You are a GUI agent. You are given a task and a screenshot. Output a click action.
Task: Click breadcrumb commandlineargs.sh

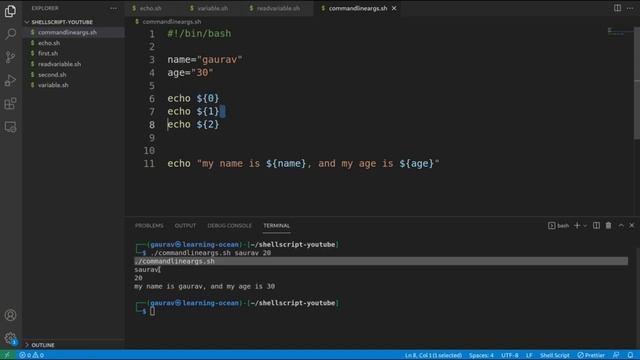pyautogui.click(x=172, y=22)
